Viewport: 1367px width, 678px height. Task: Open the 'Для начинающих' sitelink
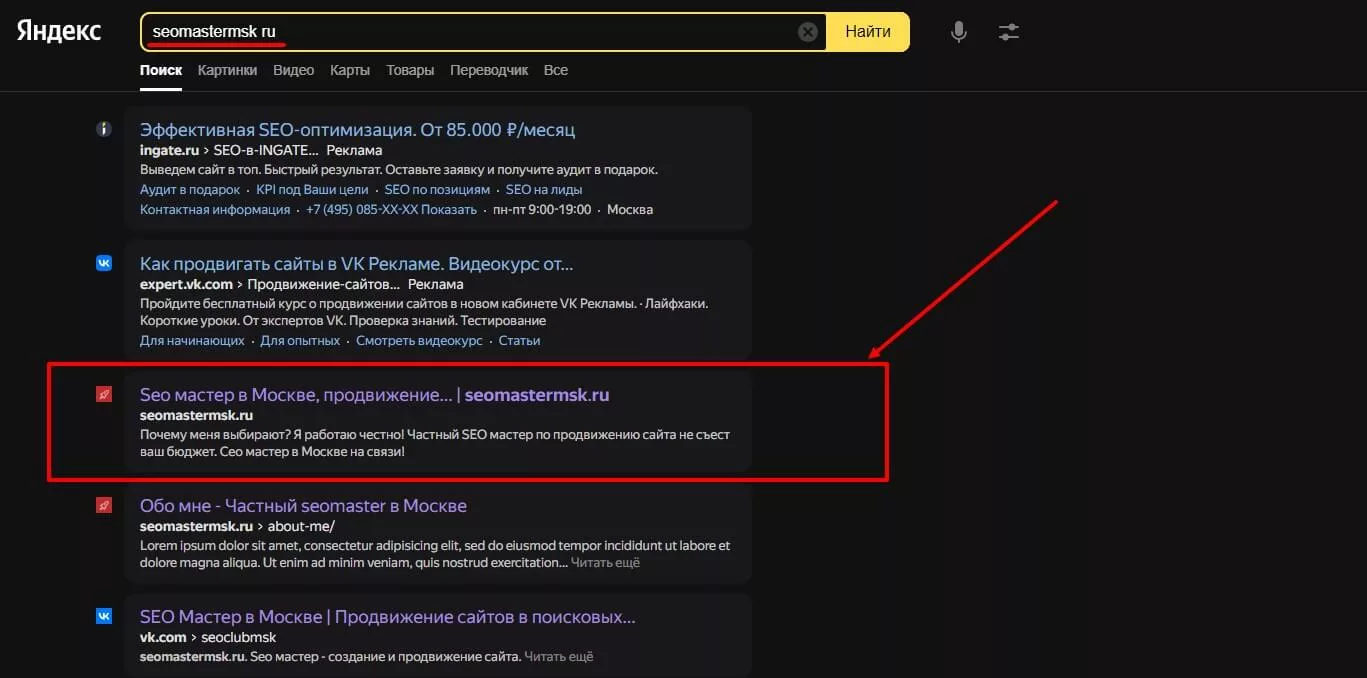[x=192, y=340]
